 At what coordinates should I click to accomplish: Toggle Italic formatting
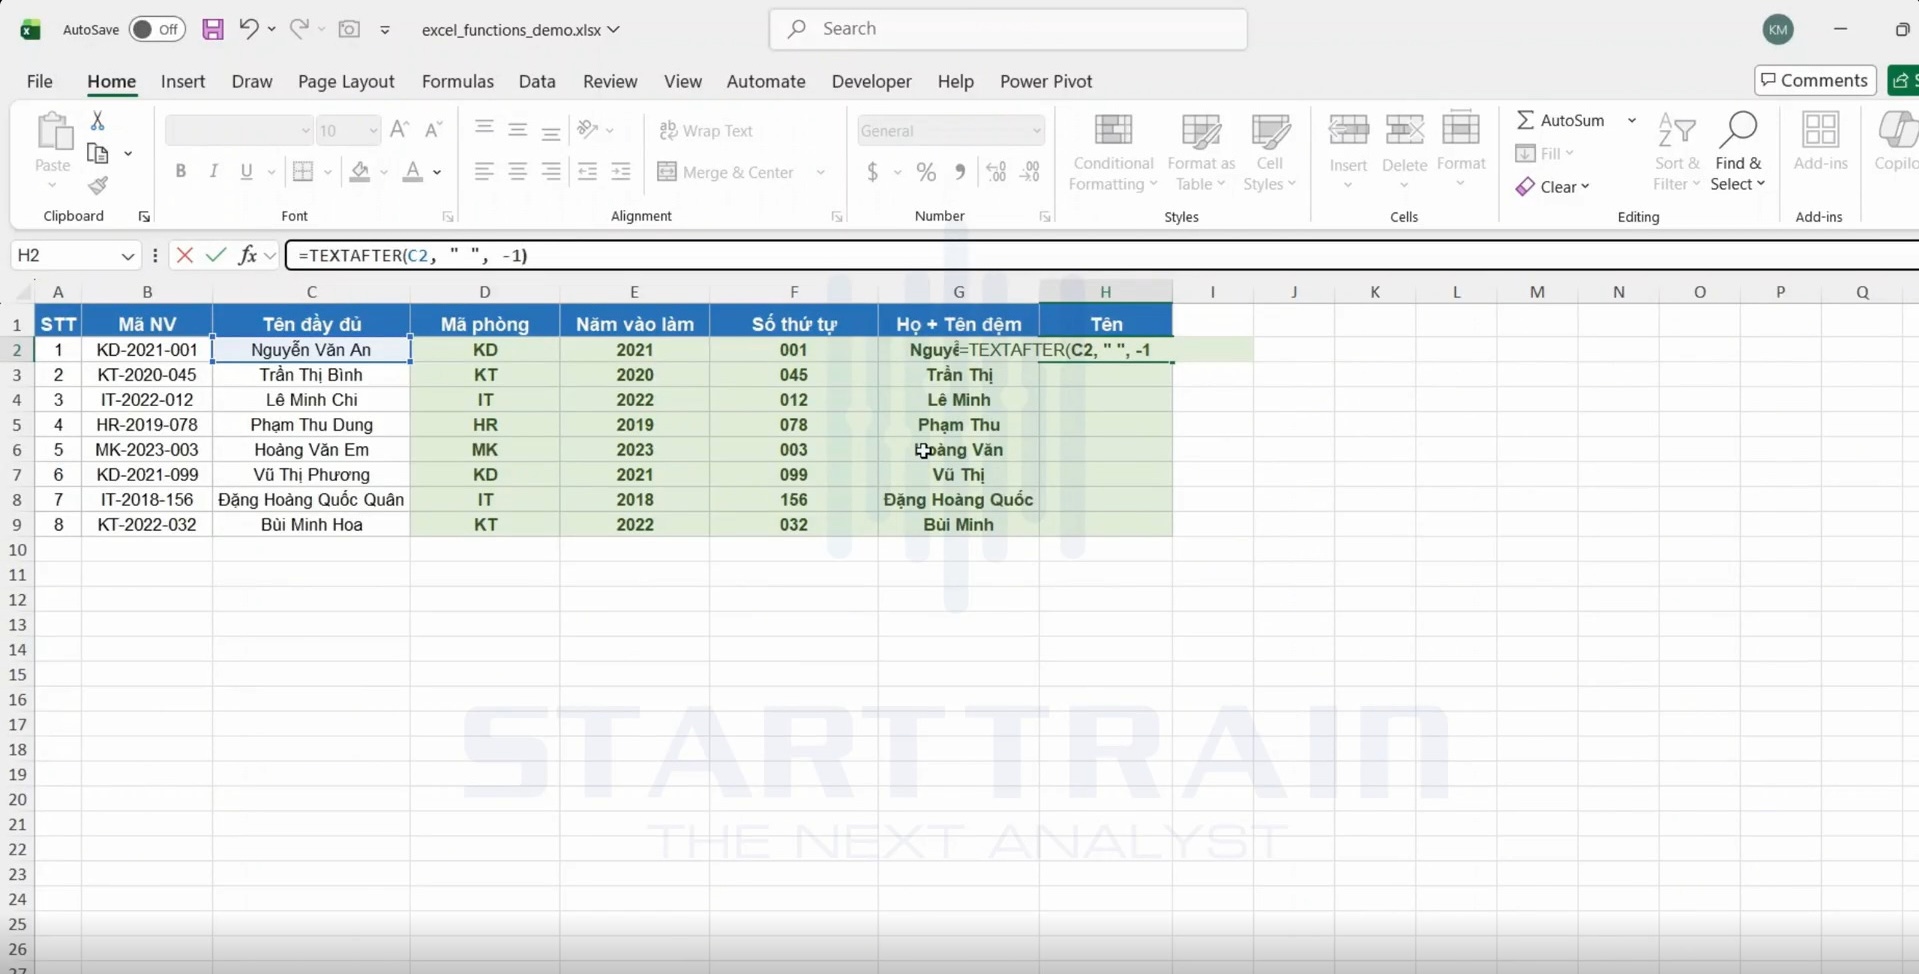coord(213,172)
